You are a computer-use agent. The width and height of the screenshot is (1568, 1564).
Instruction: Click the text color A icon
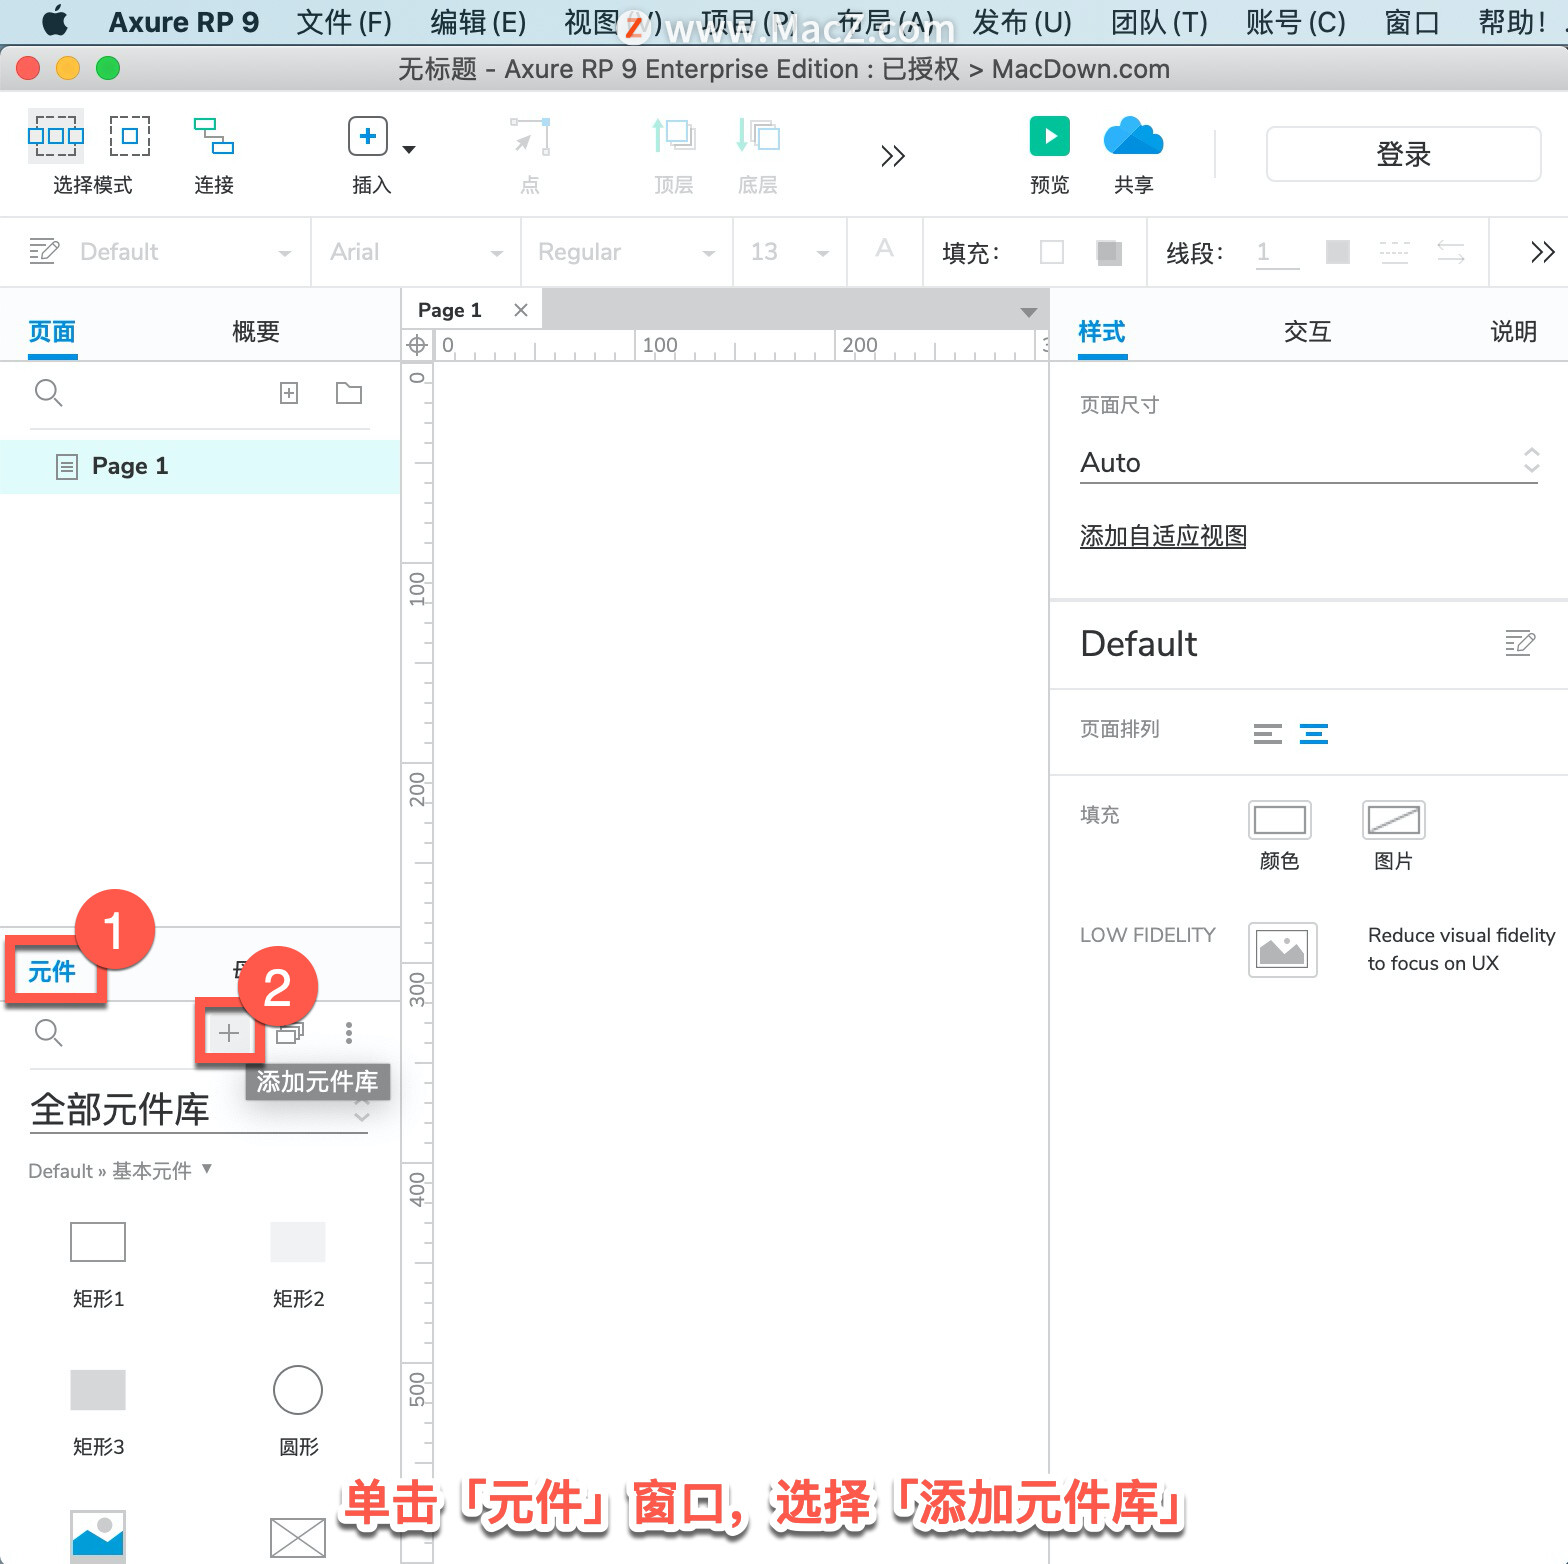tap(884, 249)
